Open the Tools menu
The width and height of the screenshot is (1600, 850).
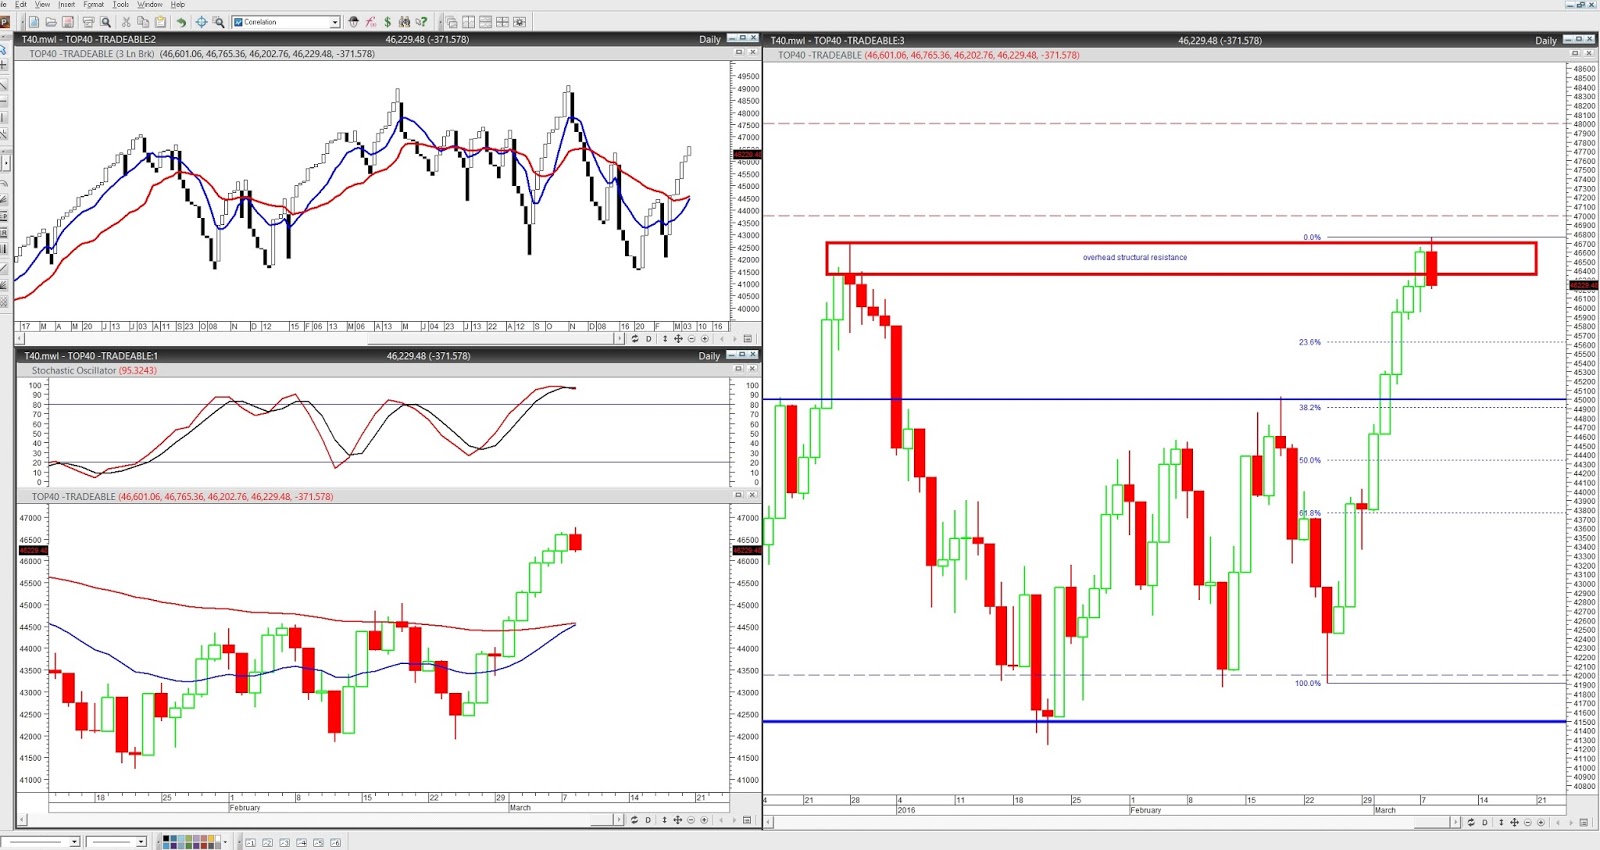pos(121,5)
